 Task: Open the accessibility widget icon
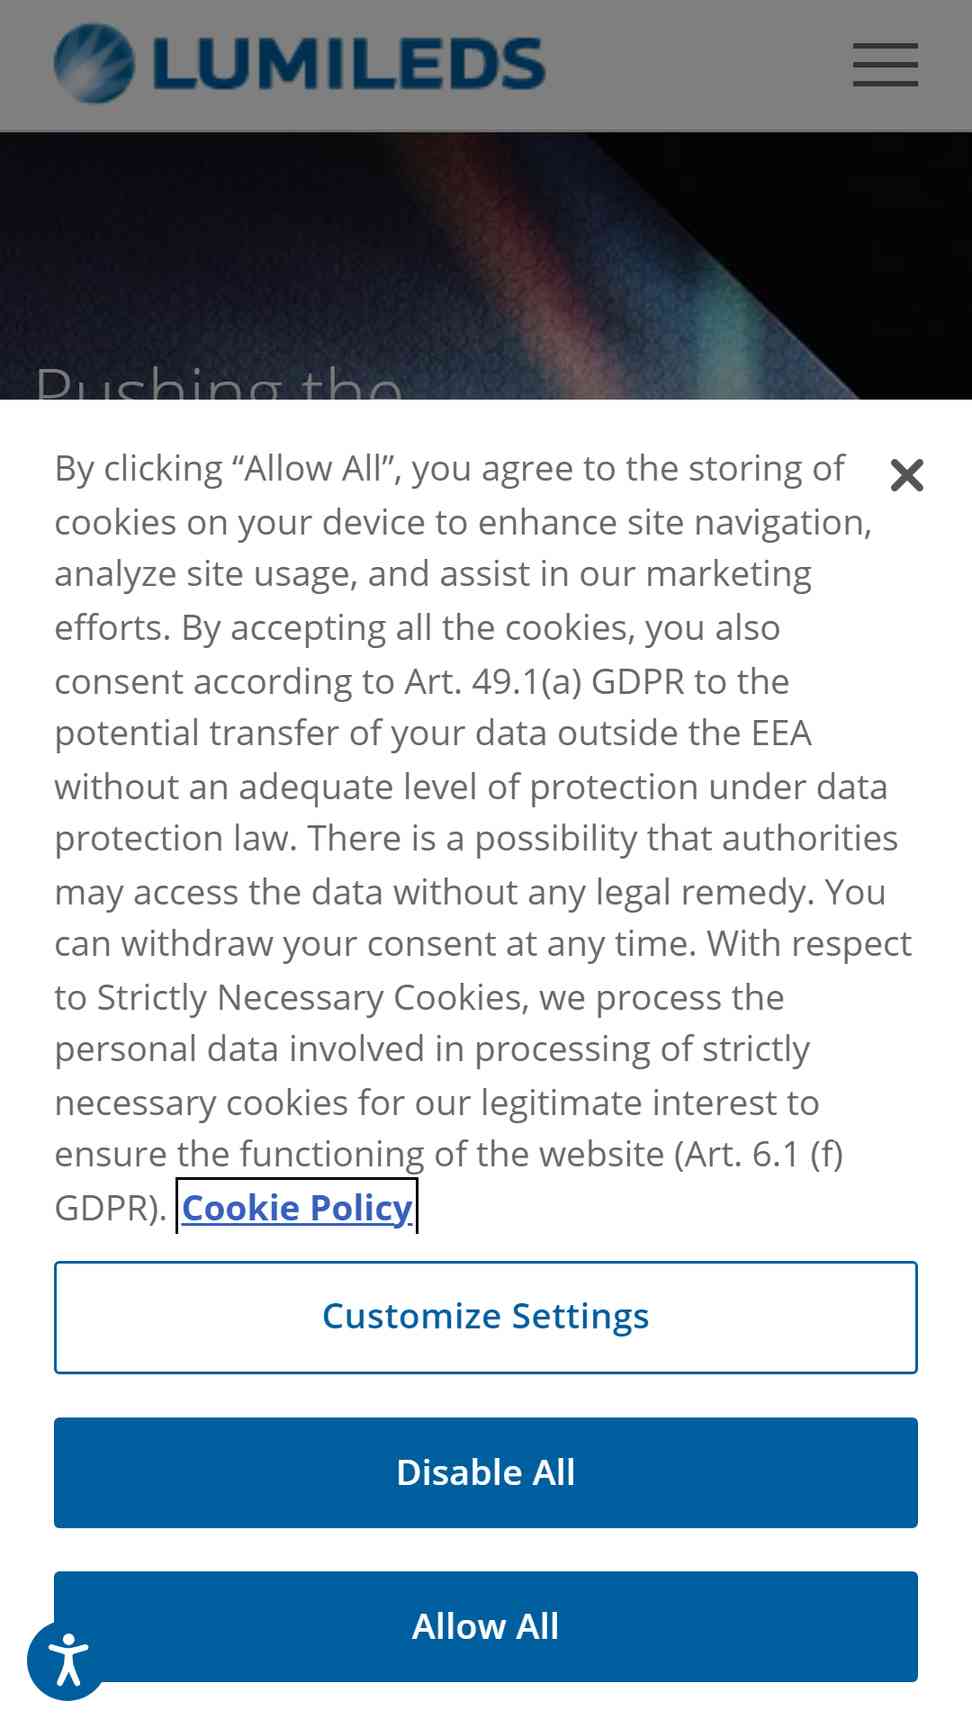click(x=67, y=1660)
